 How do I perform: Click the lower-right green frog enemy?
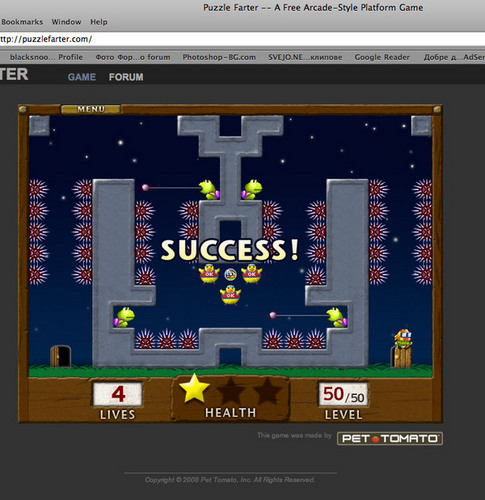pyautogui.click(x=337, y=317)
